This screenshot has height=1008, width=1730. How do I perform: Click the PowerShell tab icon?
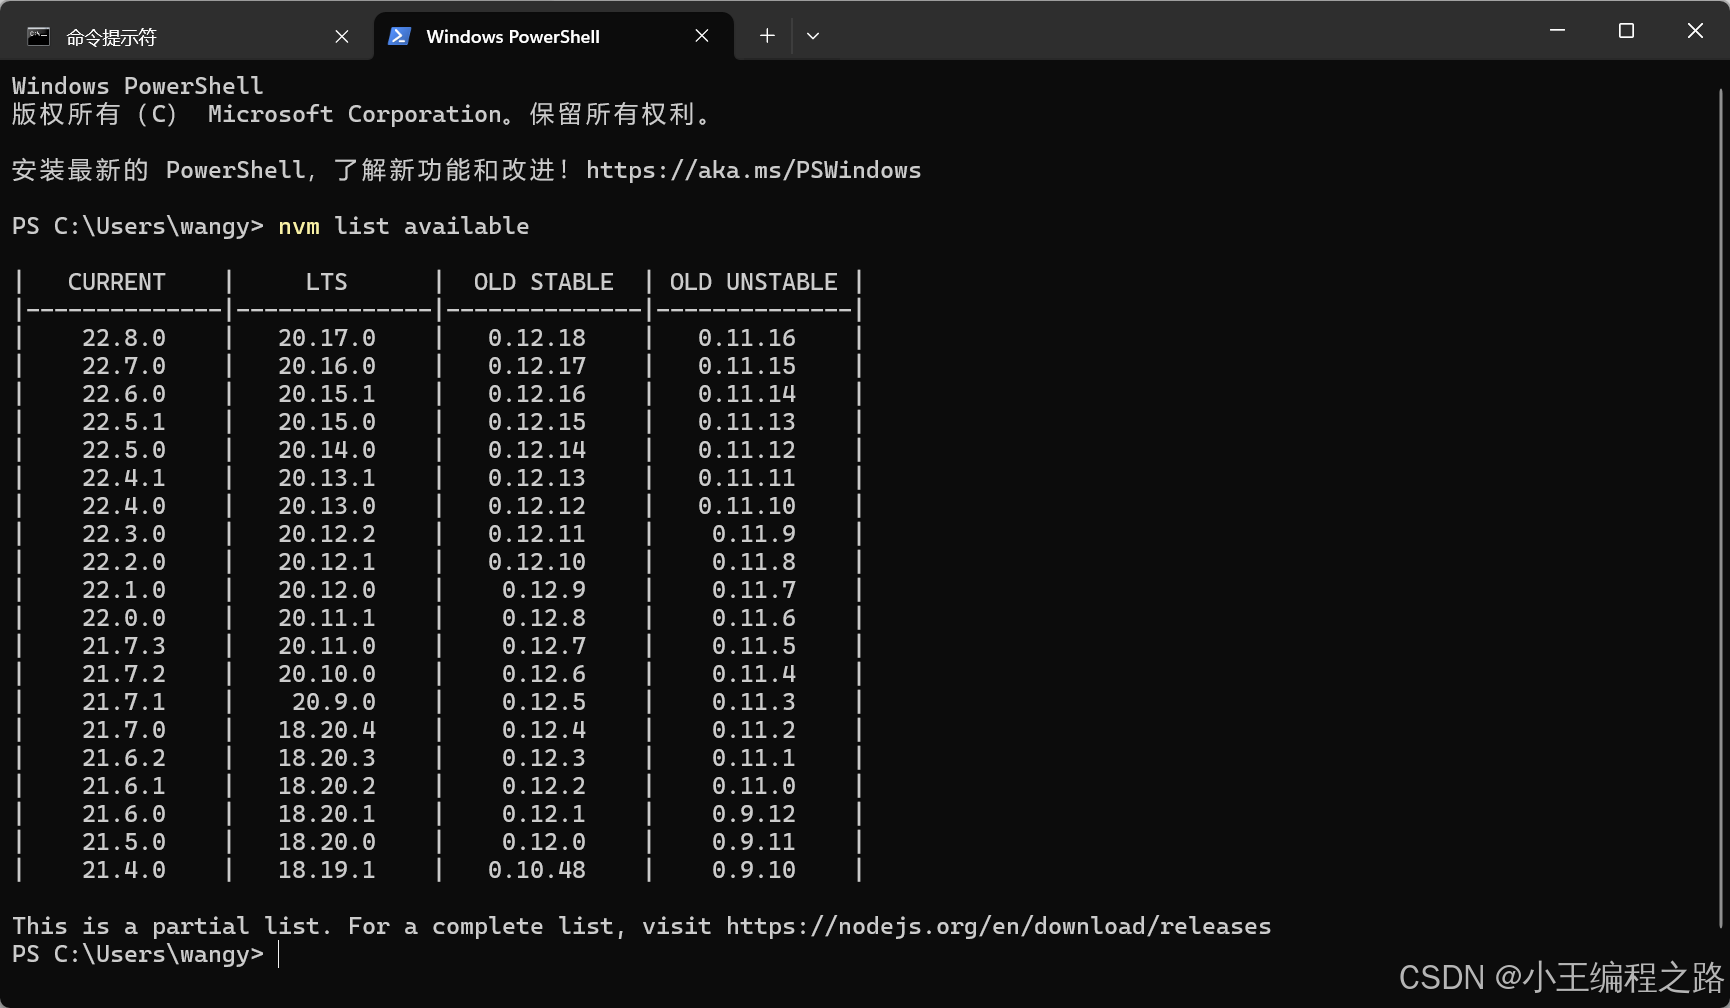pyautogui.click(x=399, y=36)
